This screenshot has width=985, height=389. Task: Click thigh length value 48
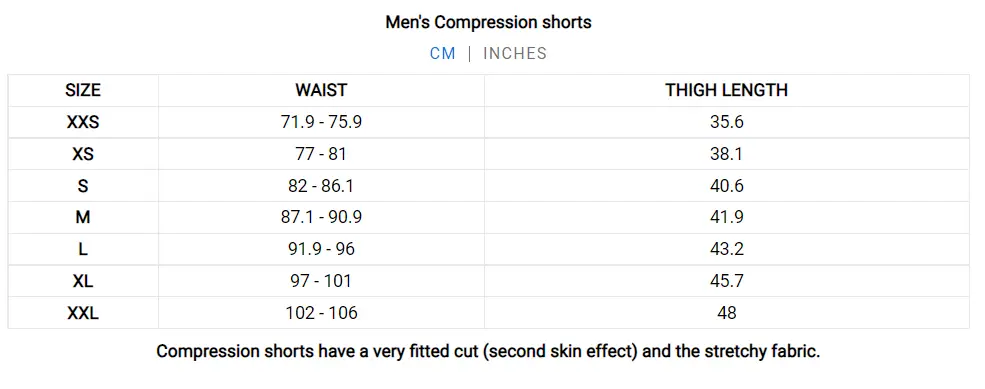click(x=727, y=313)
